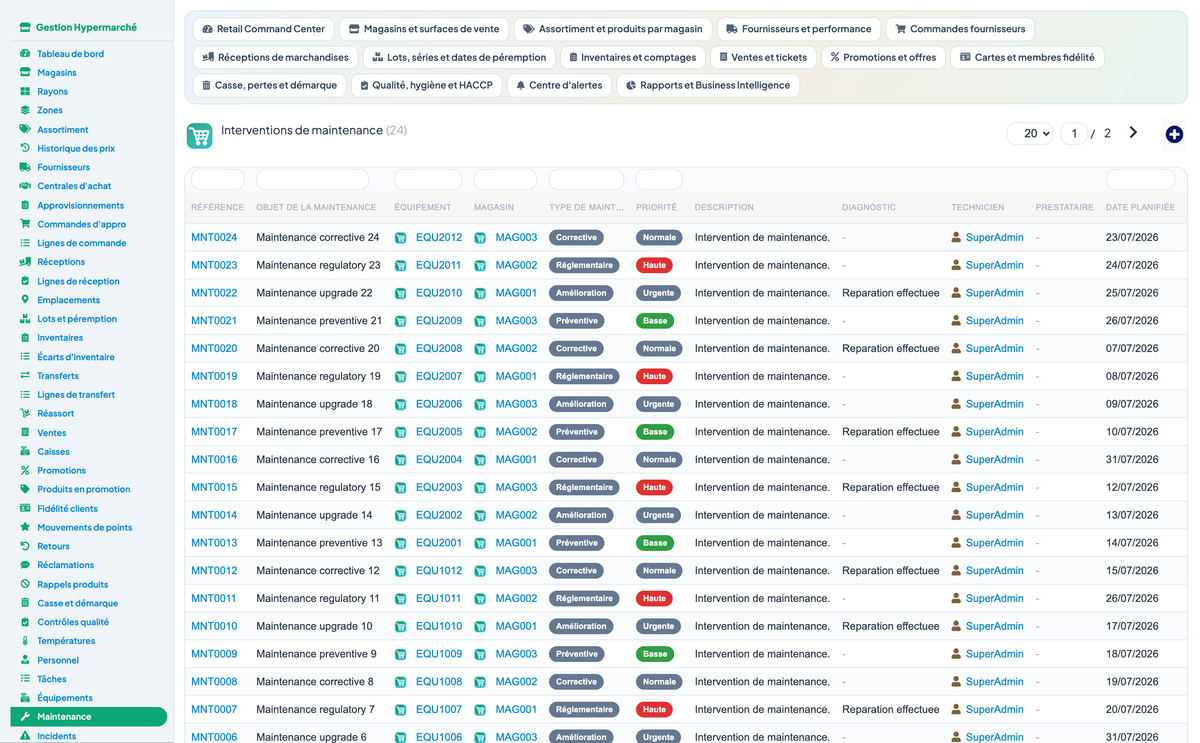
Task: Click date 23/07/2026 in MNT0024 row
Action: (x=1132, y=238)
